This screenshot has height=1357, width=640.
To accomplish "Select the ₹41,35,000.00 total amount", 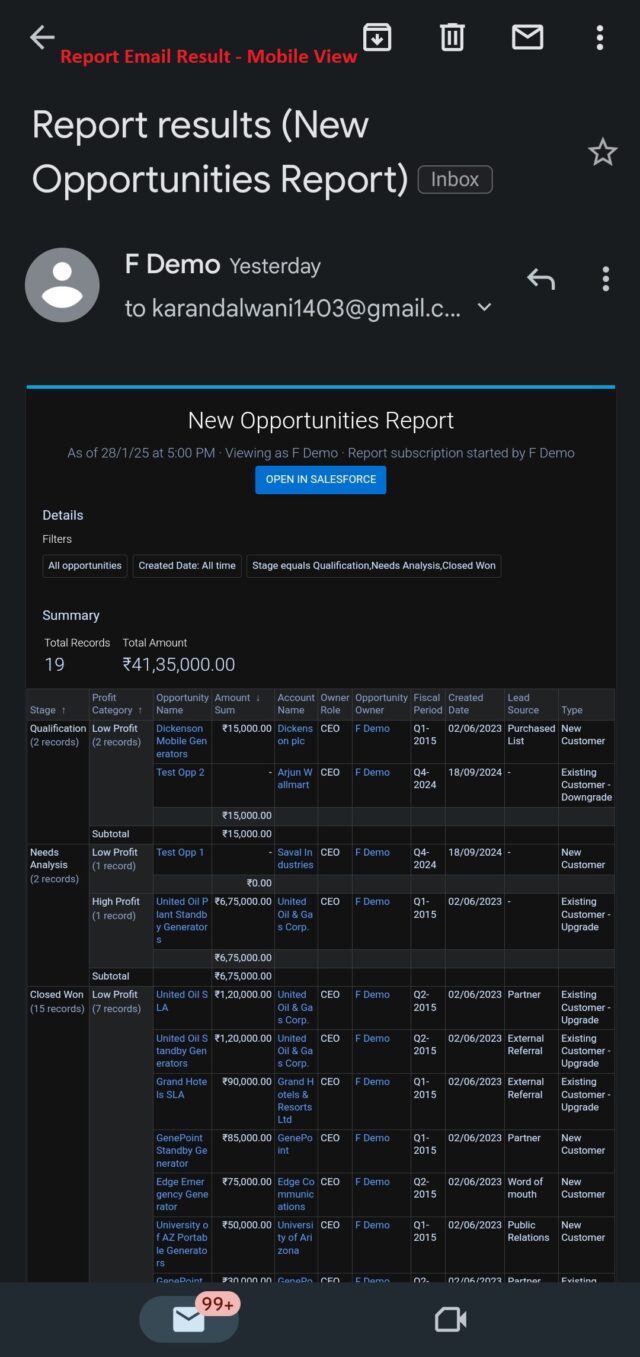I will click(x=179, y=664).
